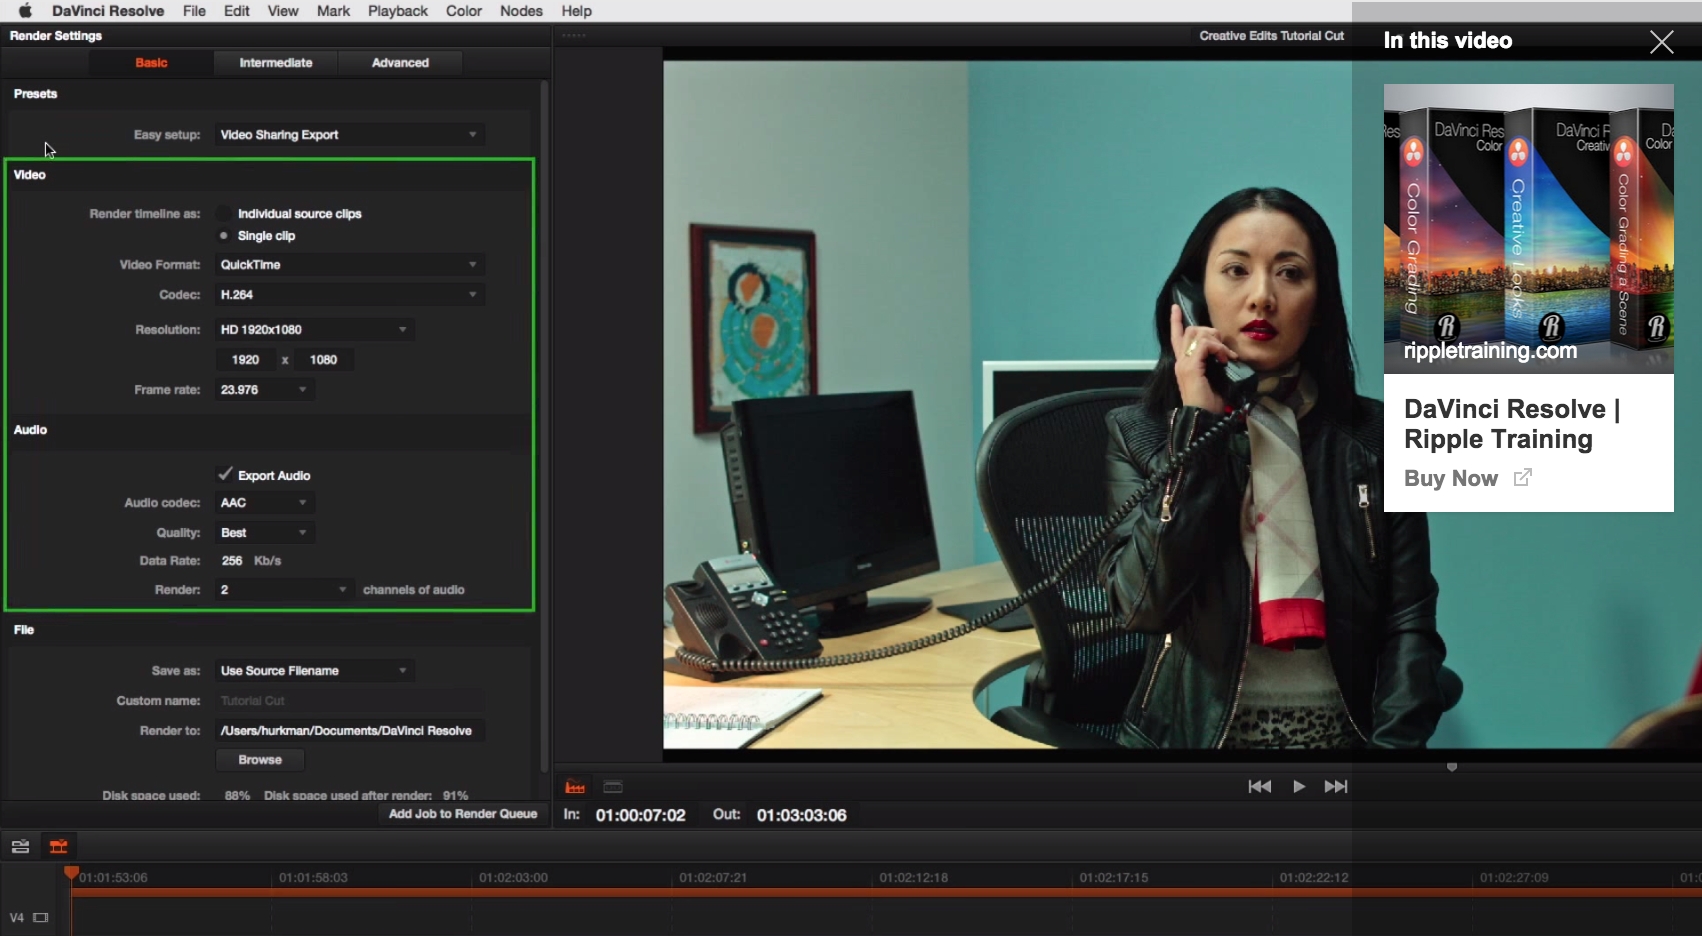Click the Buy Now external link icon
This screenshot has height=936, width=1702.
1522,478
